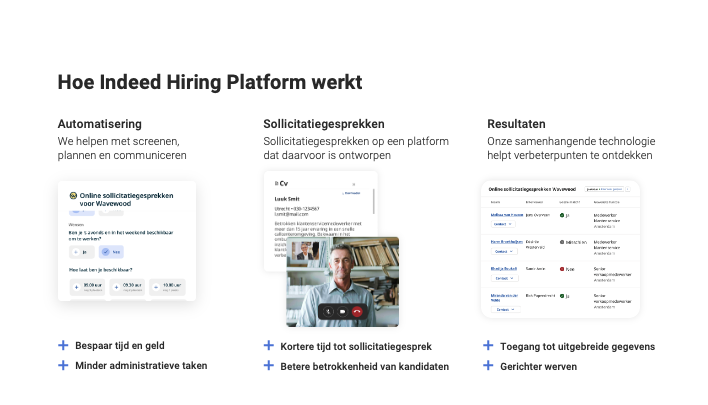This screenshot has width=708, height=405.
Task: Open the job selector in the results card header
Action: [x=604, y=189]
